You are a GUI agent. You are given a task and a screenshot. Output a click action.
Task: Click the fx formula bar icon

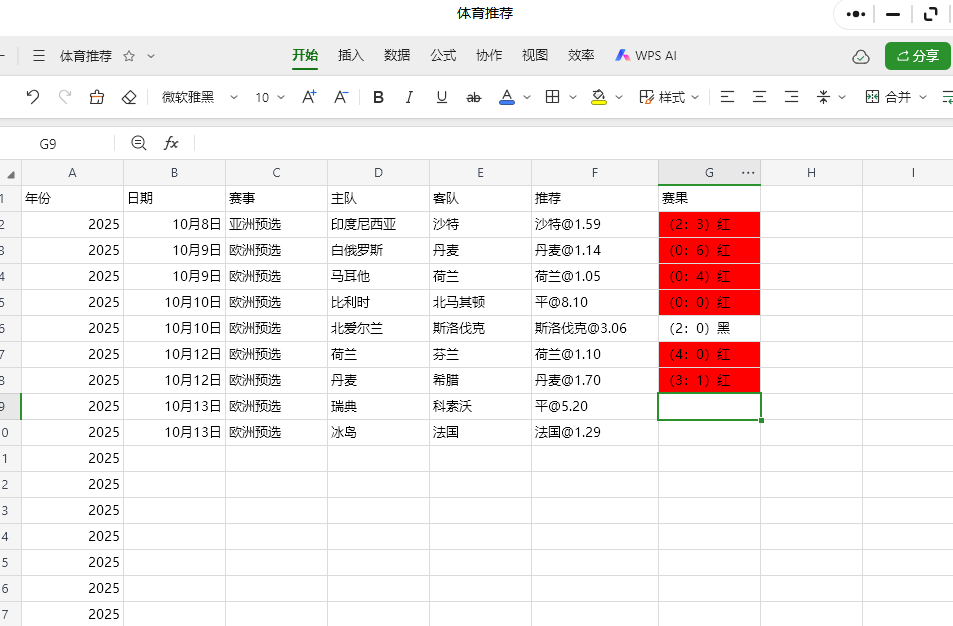point(171,143)
